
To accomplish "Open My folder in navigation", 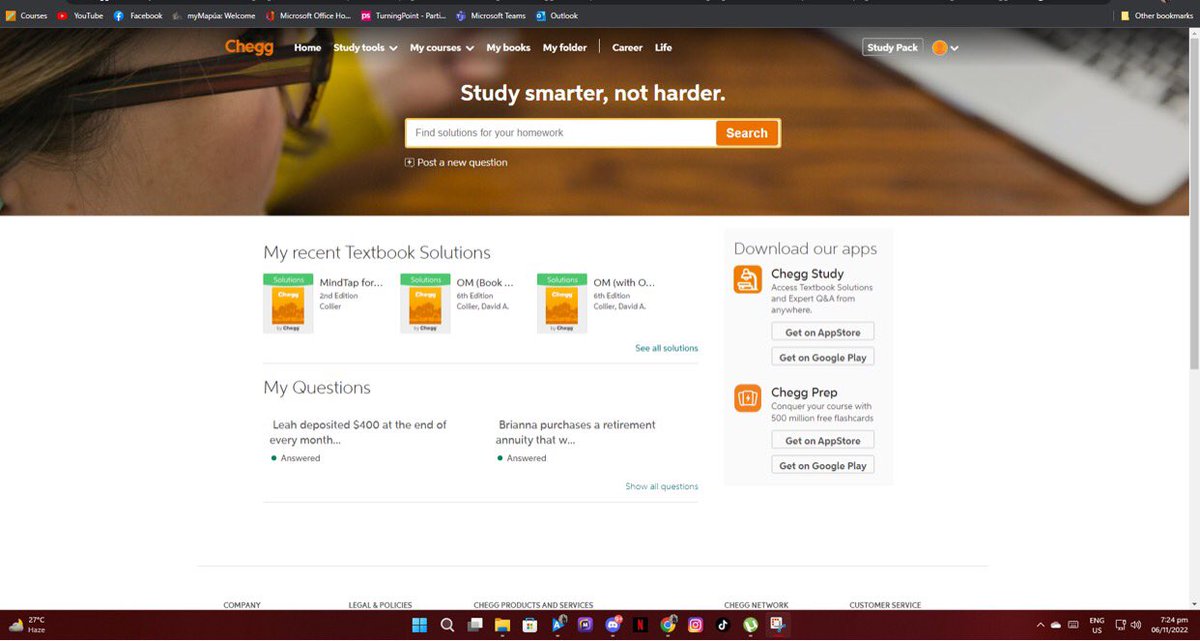I will pos(565,48).
